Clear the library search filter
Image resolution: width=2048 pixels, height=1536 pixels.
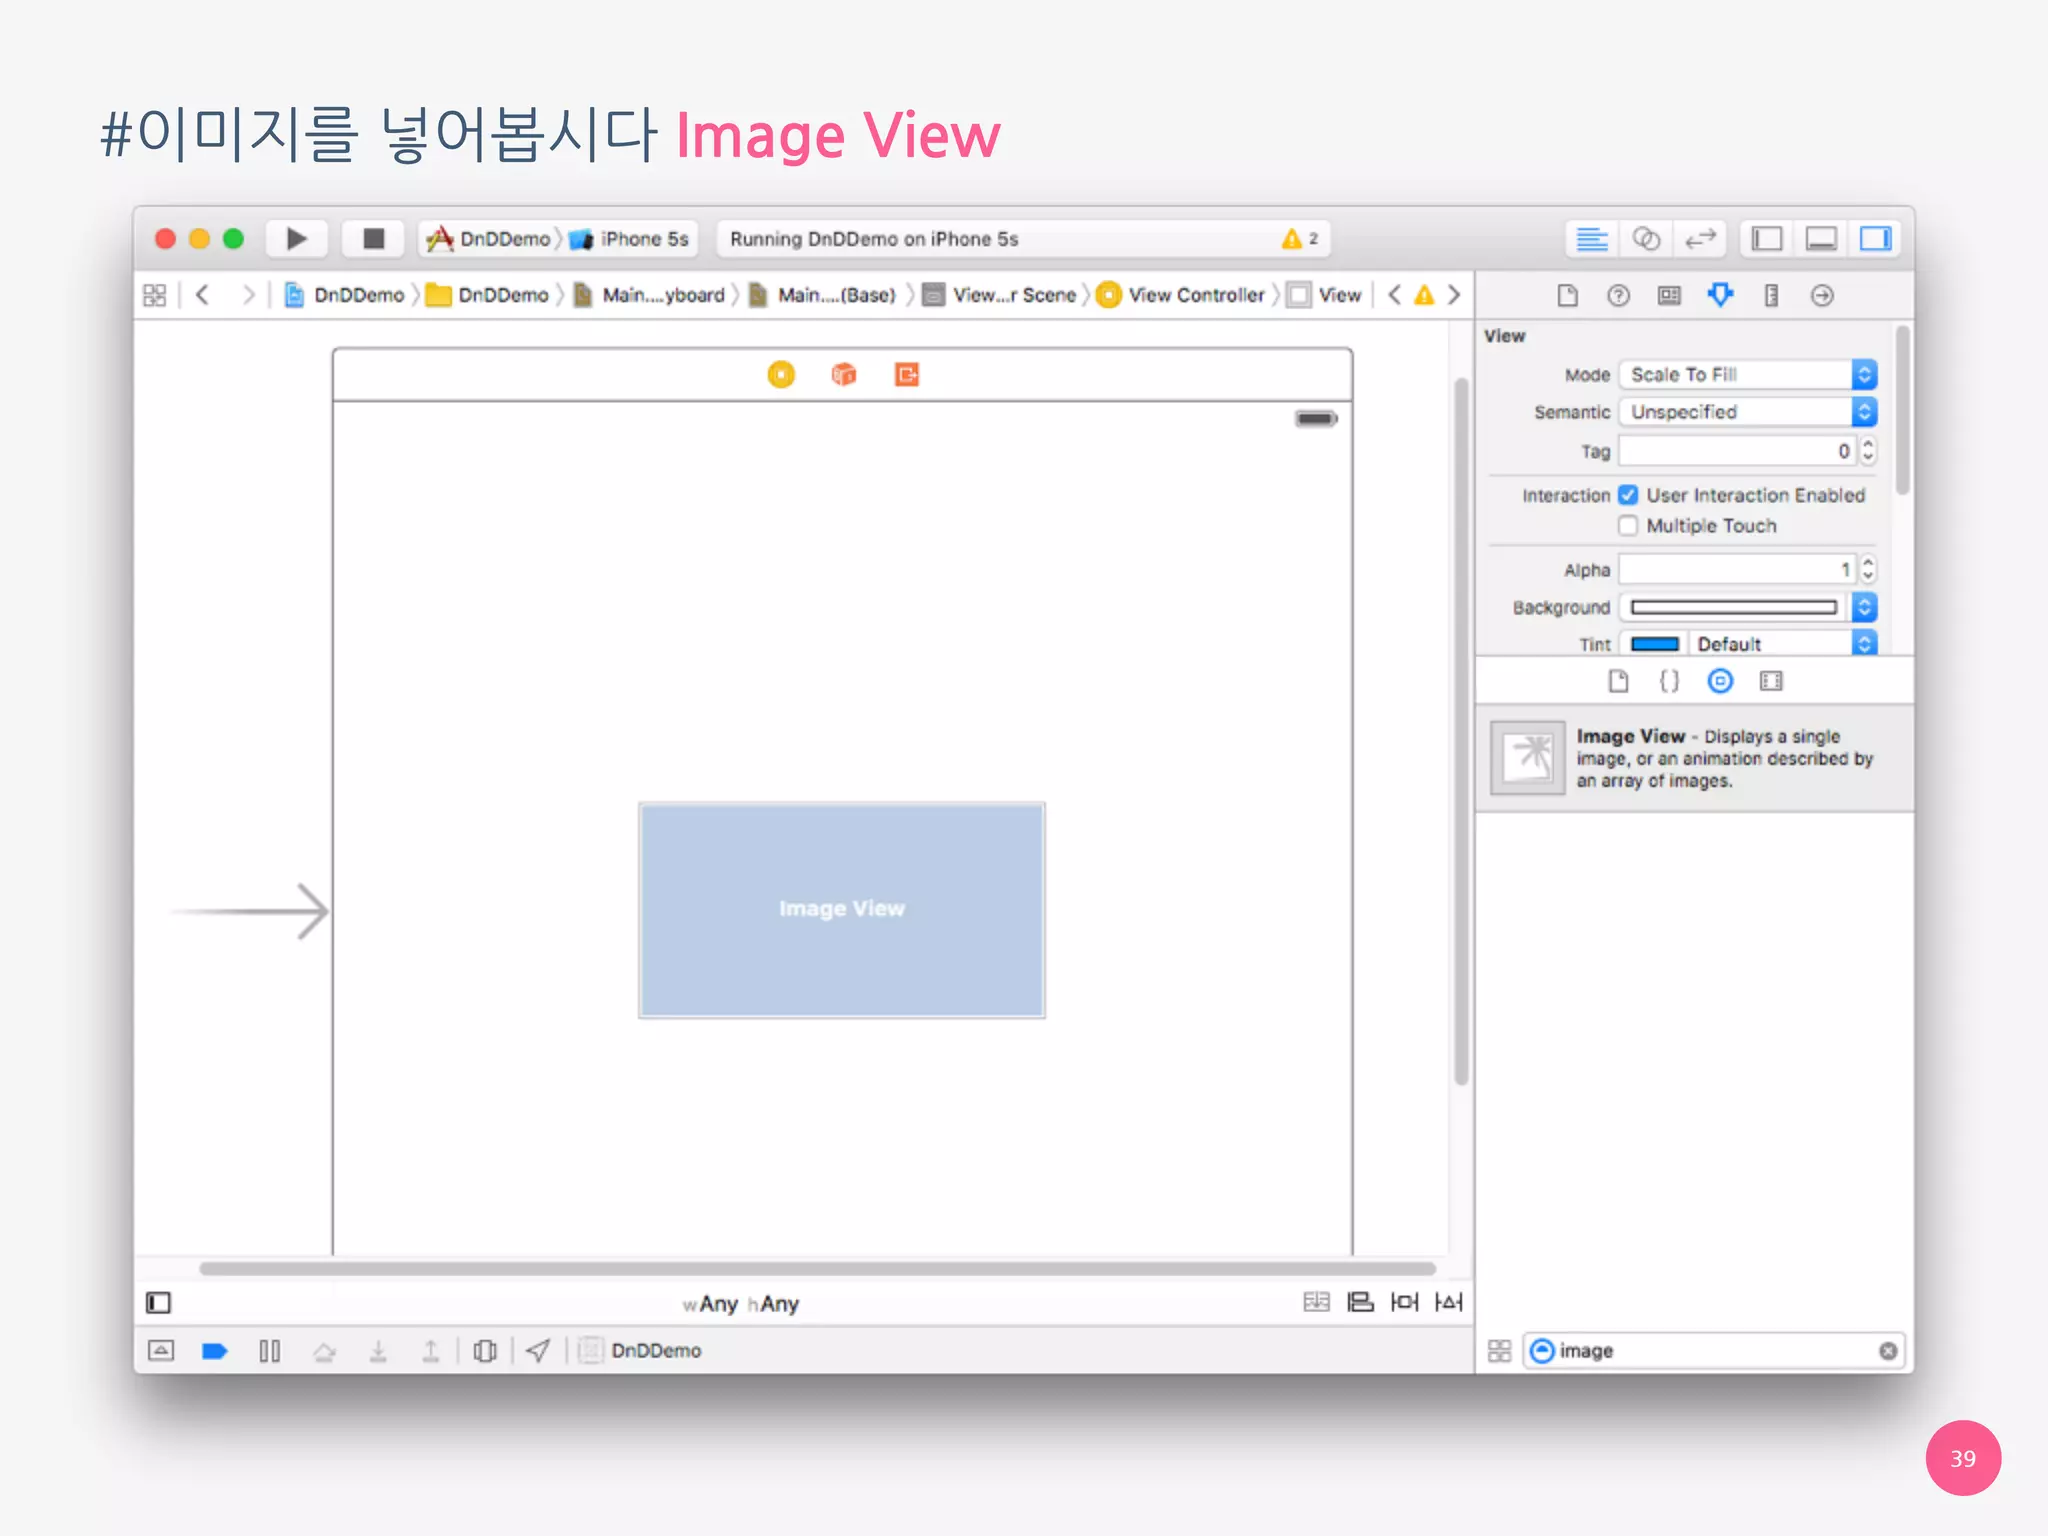click(1887, 1351)
